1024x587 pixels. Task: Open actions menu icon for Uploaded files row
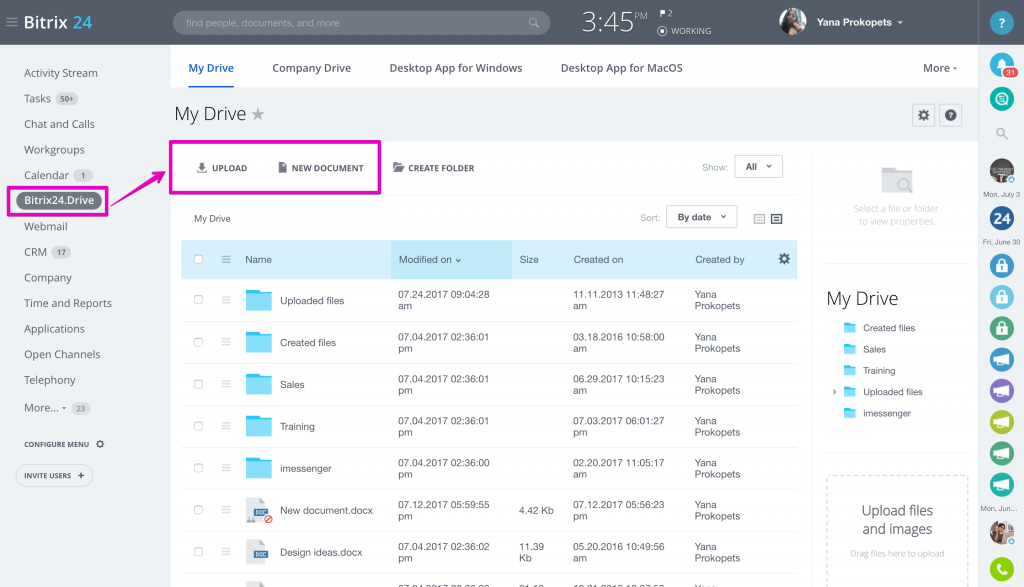pos(226,300)
